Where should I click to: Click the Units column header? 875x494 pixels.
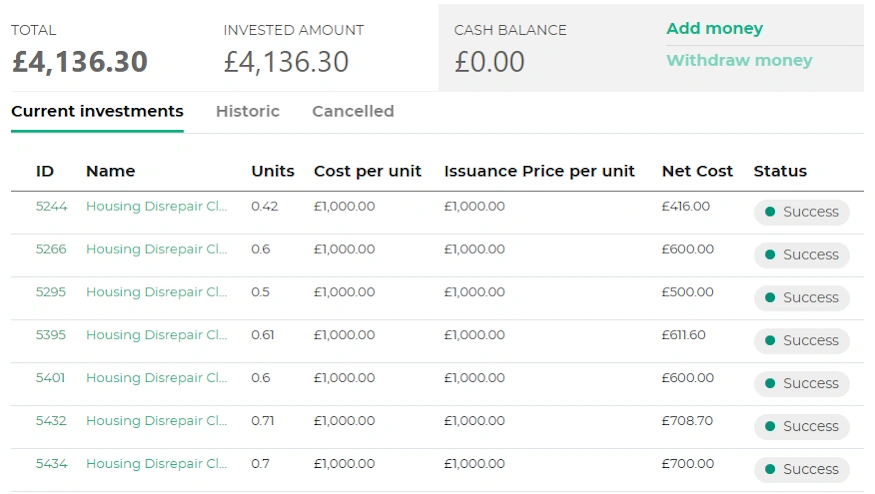pyautogui.click(x=272, y=171)
